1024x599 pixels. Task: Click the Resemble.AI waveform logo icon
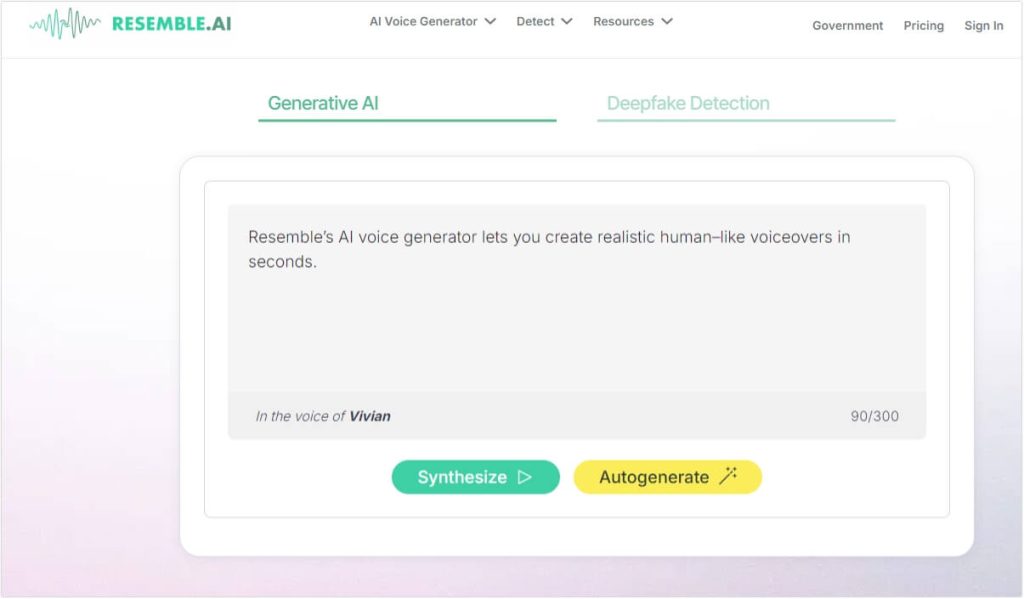tap(66, 22)
